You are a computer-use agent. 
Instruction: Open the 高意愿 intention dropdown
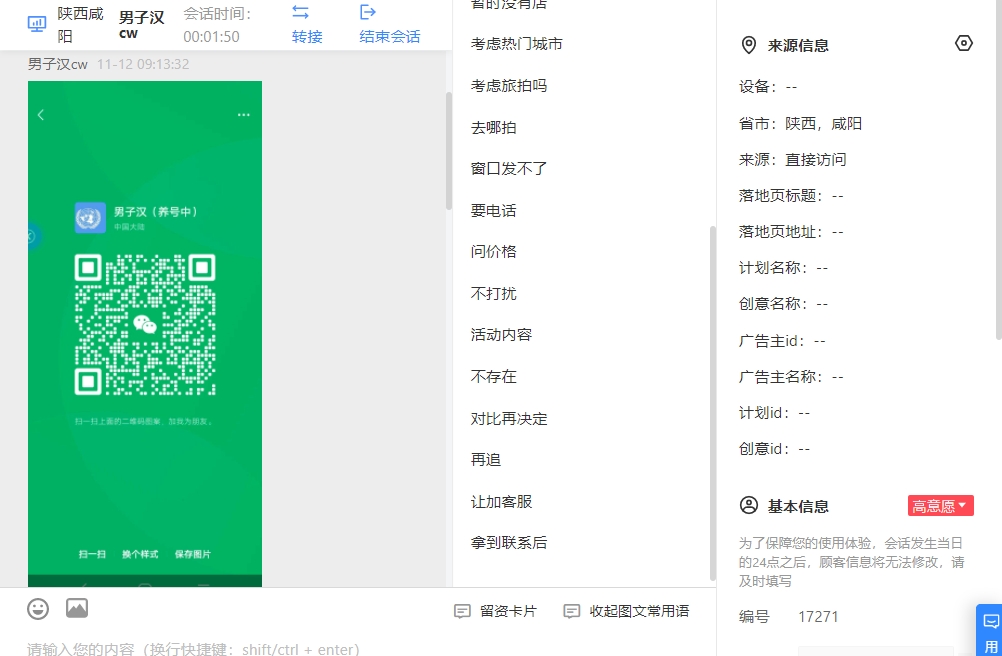pyautogui.click(x=940, y=506)
